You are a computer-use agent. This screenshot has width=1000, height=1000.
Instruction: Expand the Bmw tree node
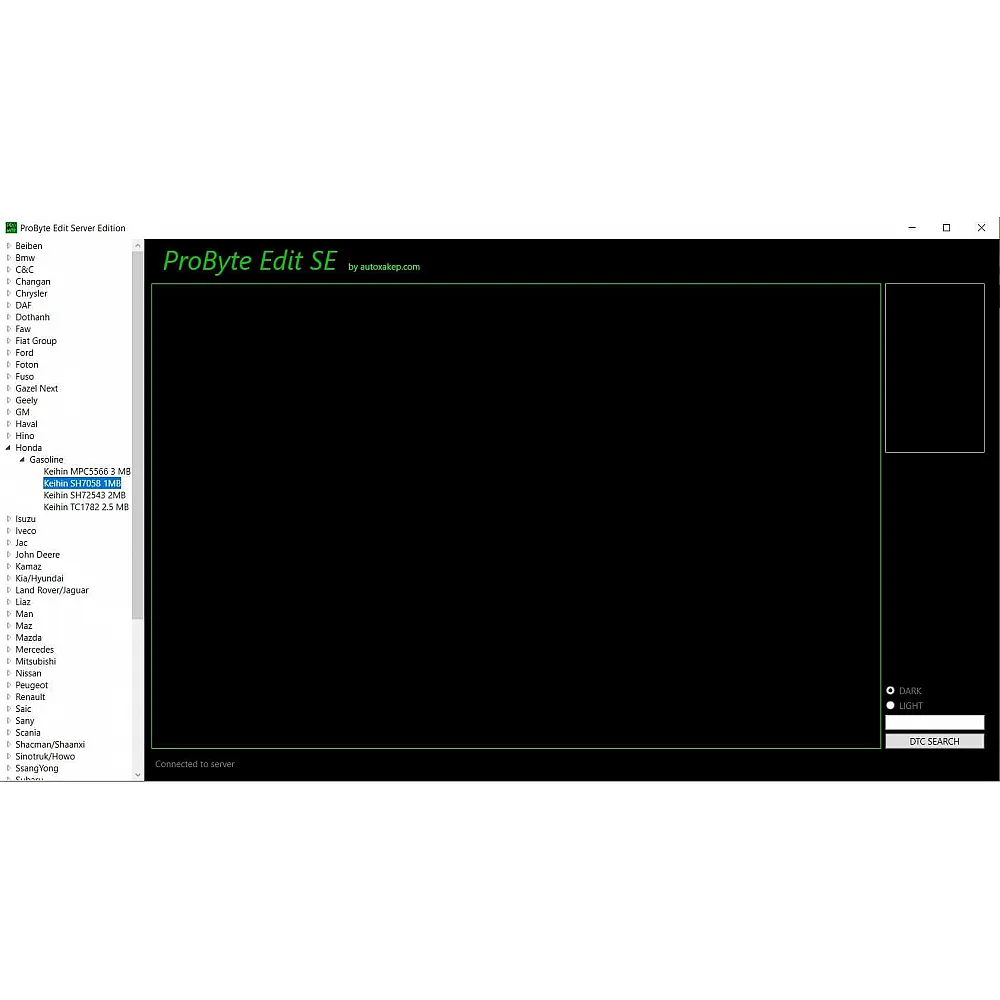pos(9,258)
